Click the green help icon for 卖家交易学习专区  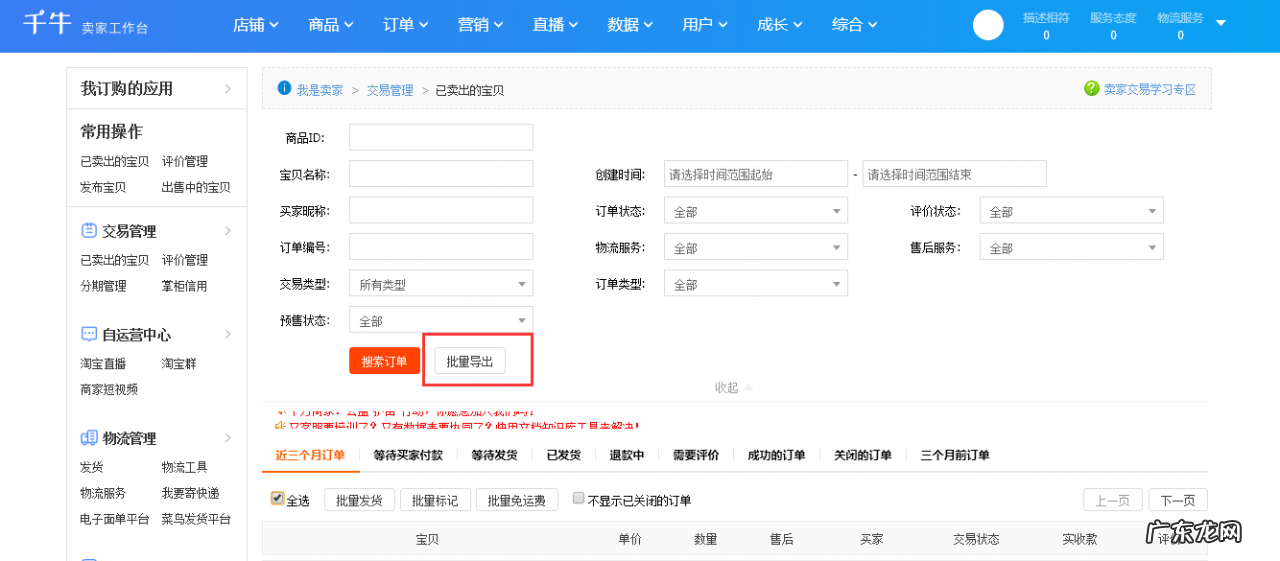[x=1092, y=88]
